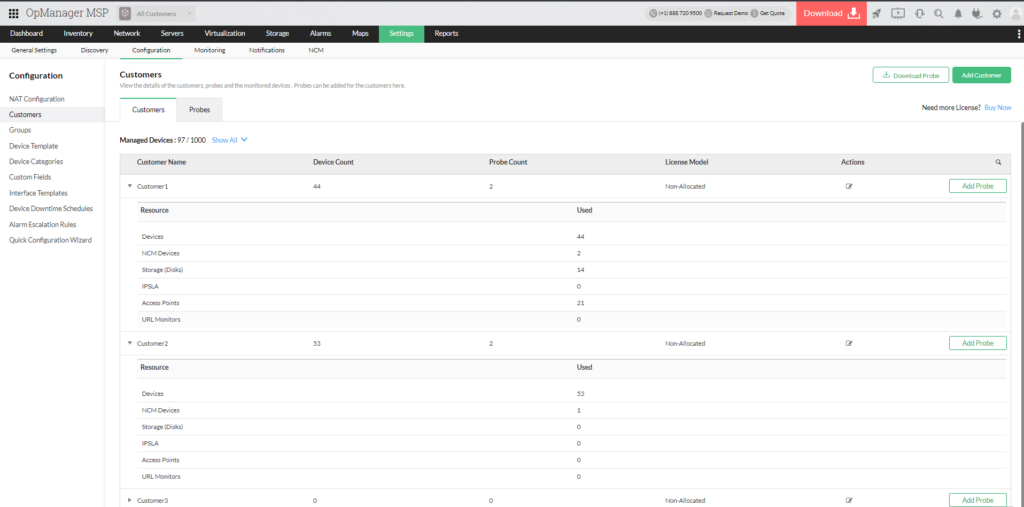The width and height of the screenshot is (1024, 507).
Task: Click the search icon in table header
Action: click(x=997, y=162)
